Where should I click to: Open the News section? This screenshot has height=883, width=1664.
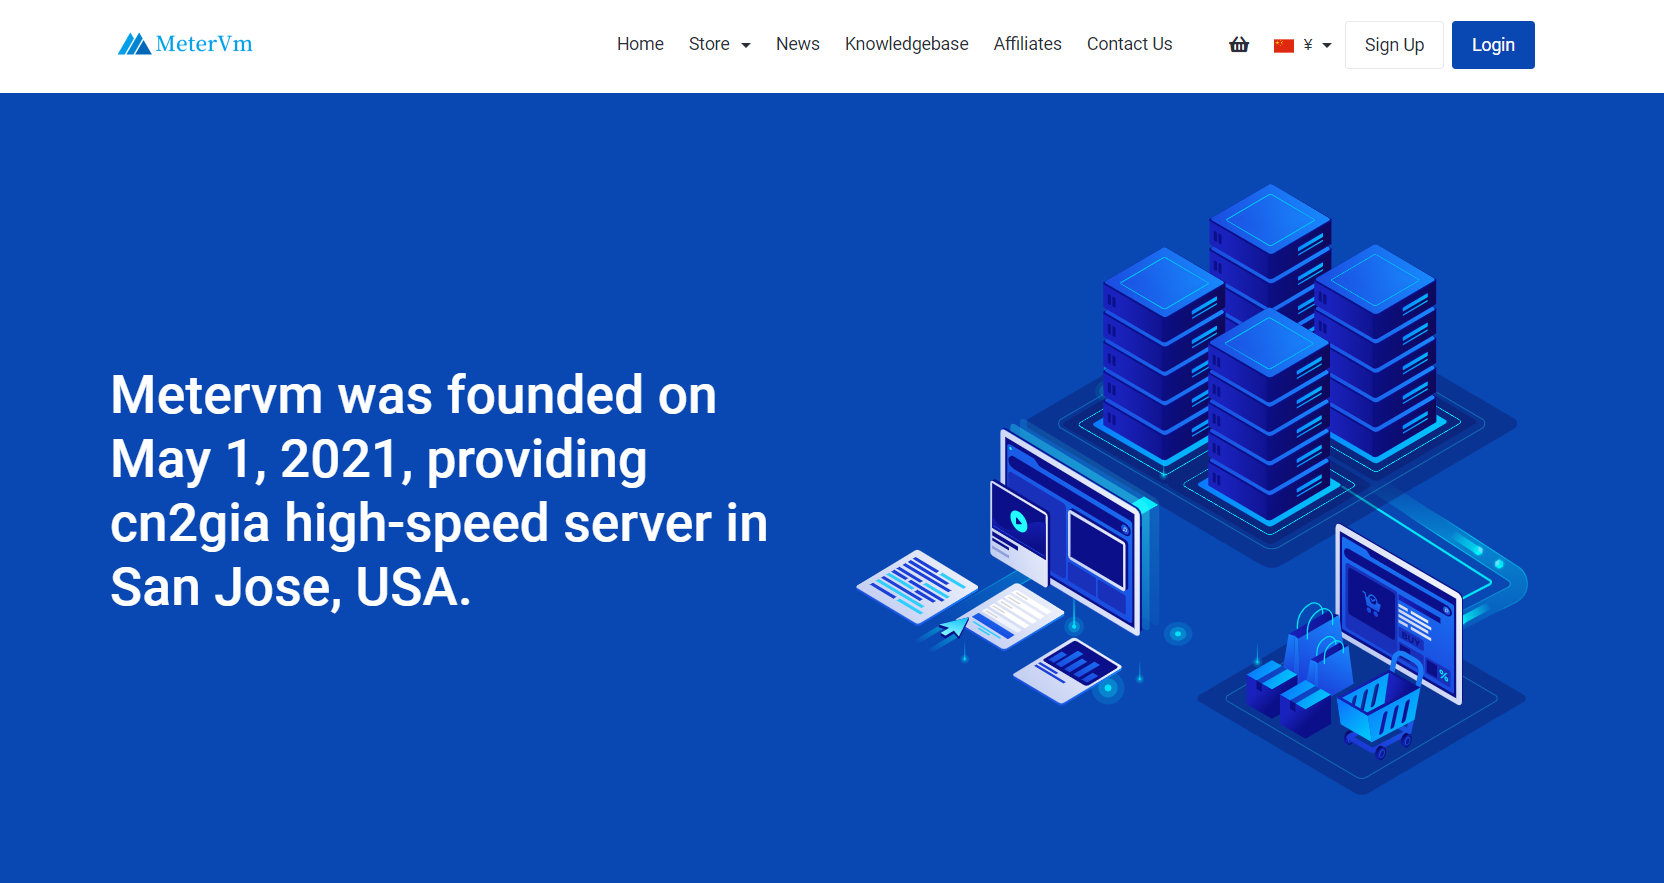(798, 44)
